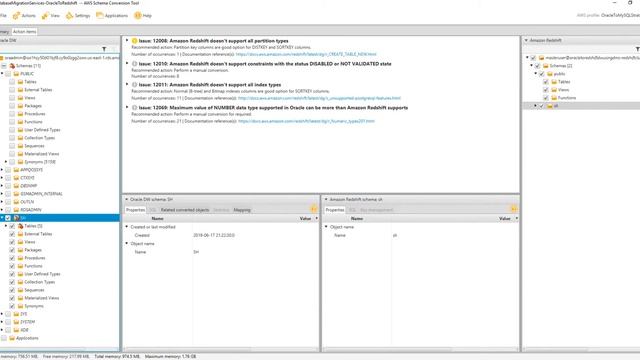Click the SYSTEM schema folder icon

(x=16, y=322)
